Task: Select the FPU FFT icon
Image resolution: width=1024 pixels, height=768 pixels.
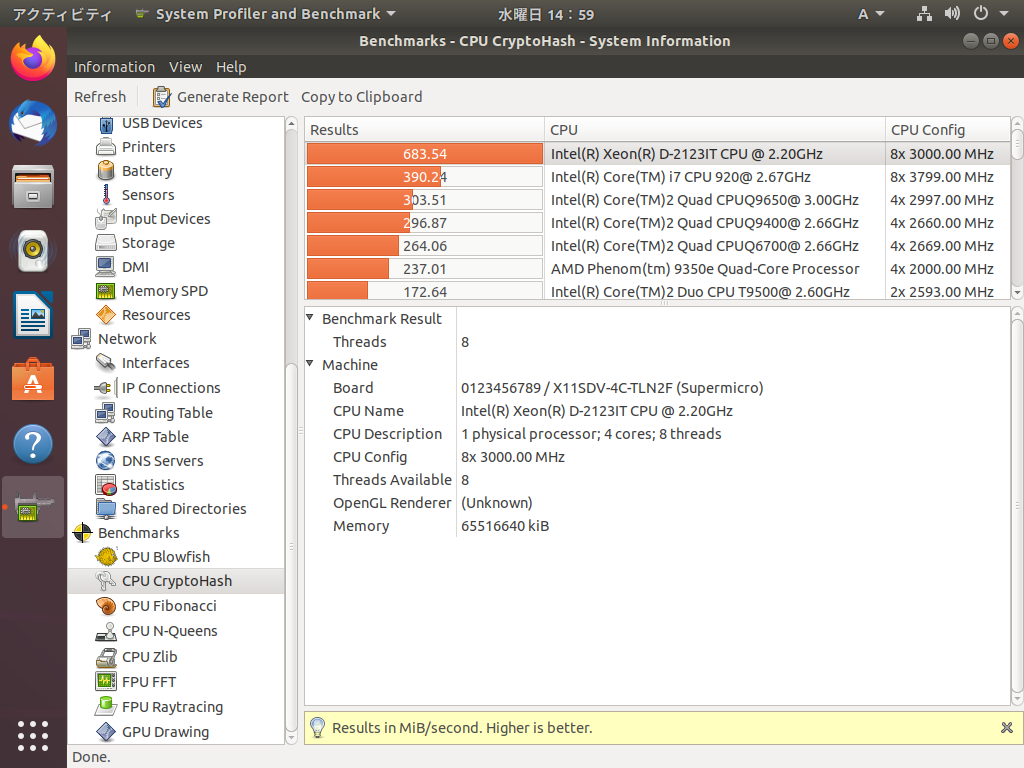Action: pos(106,682)
